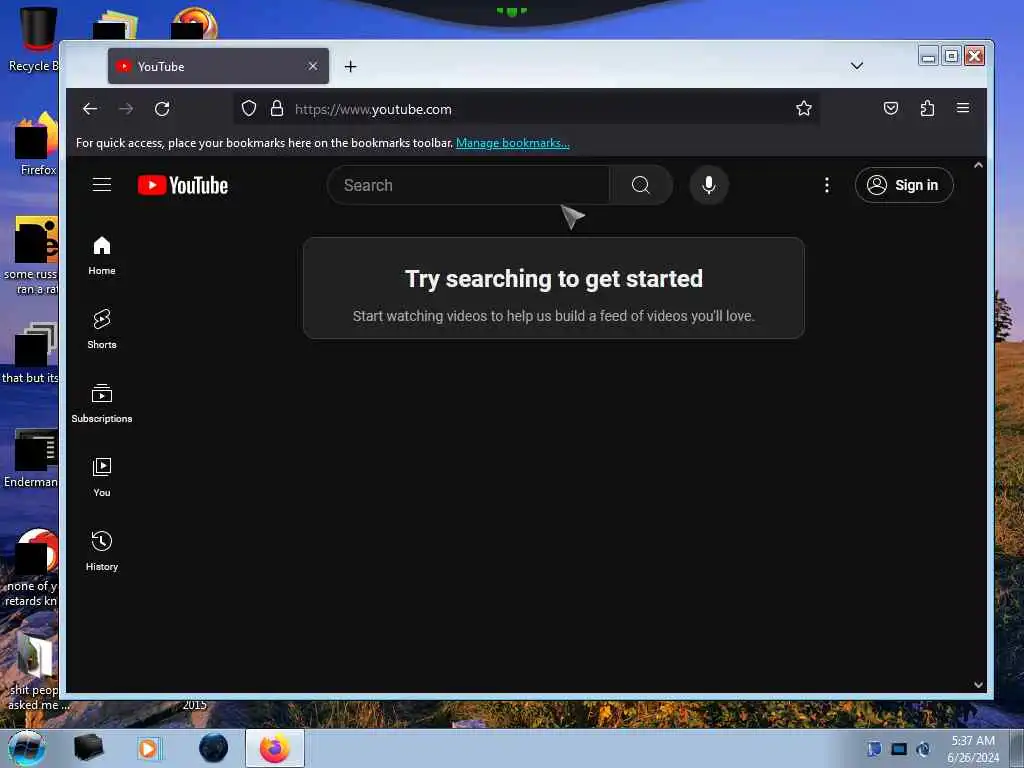Click the address bar URL

pos(373,109)
